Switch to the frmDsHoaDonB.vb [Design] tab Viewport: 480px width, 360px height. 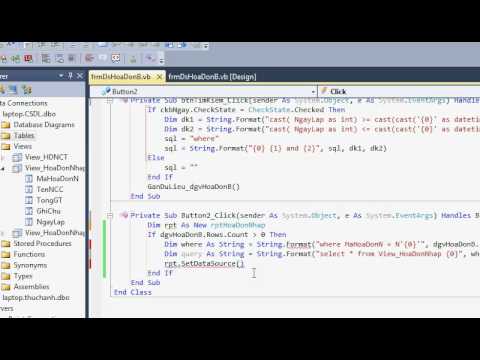coord(212,77)
